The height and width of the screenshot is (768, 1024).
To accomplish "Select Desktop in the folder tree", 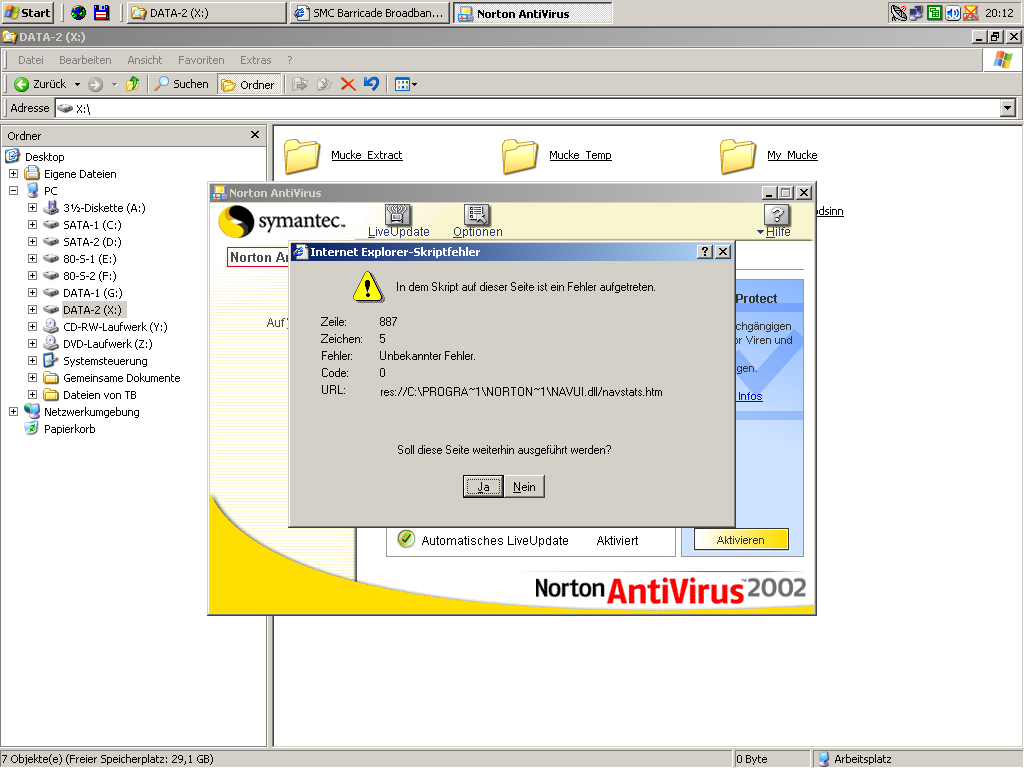I will pyautogui.click(x=44, y=157).
